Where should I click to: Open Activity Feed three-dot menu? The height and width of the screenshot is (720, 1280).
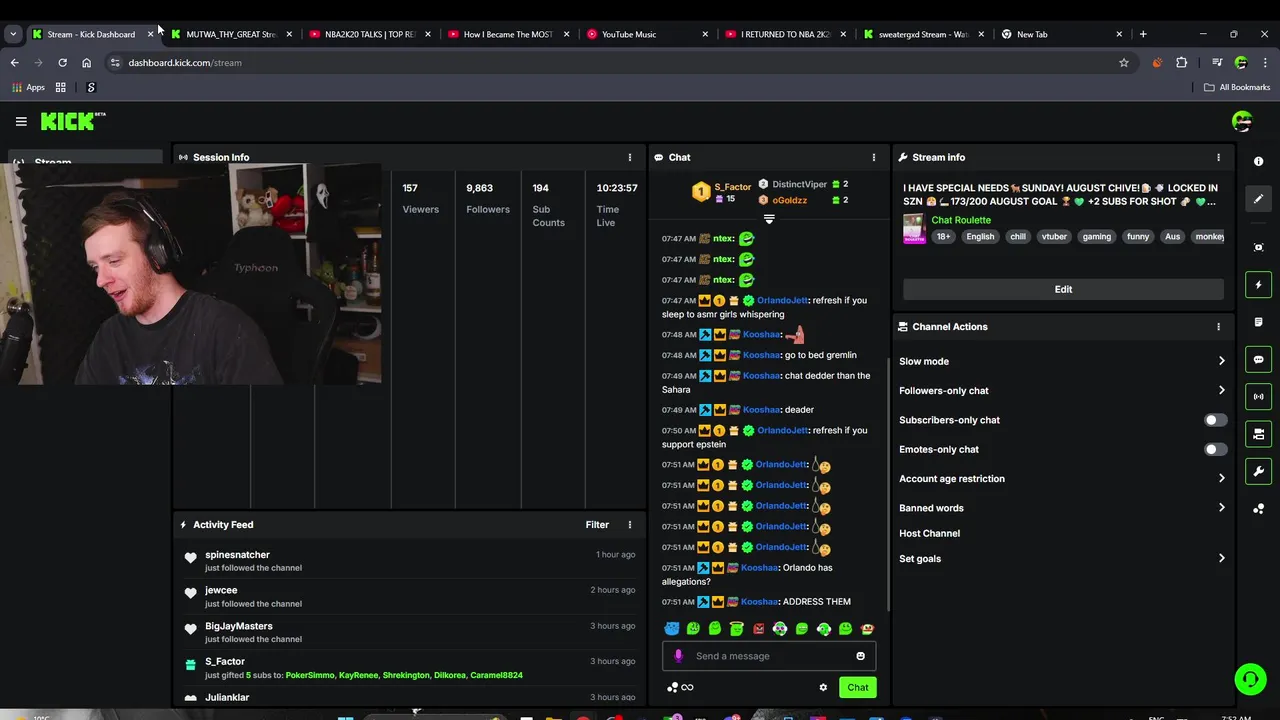pos(629,524)
